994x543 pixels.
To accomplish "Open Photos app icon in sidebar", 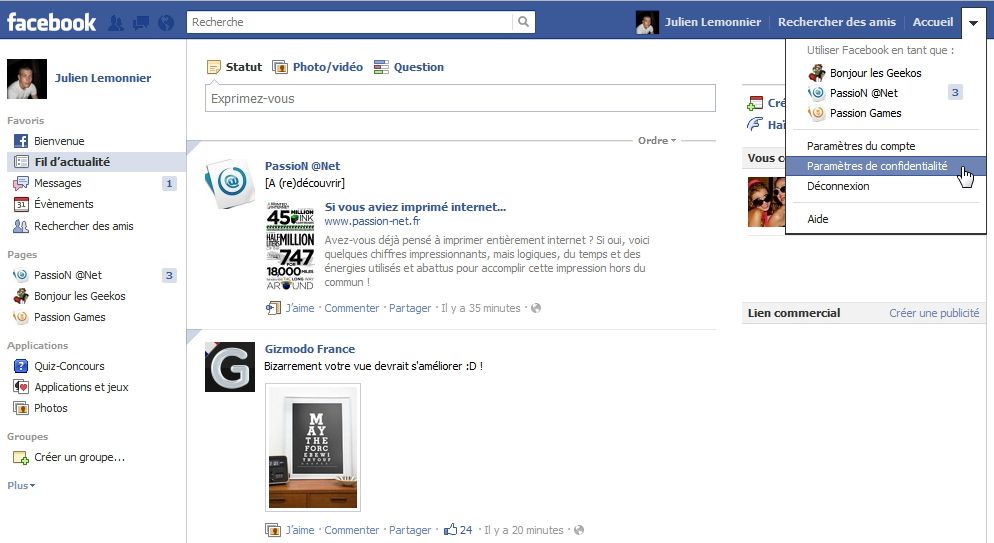I will click(x=21, y=408).
